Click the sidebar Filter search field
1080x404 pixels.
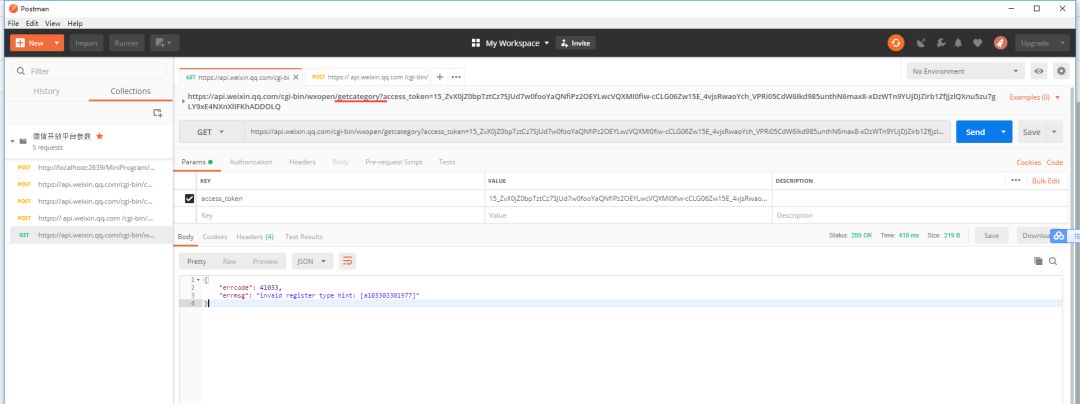(89, 71)
